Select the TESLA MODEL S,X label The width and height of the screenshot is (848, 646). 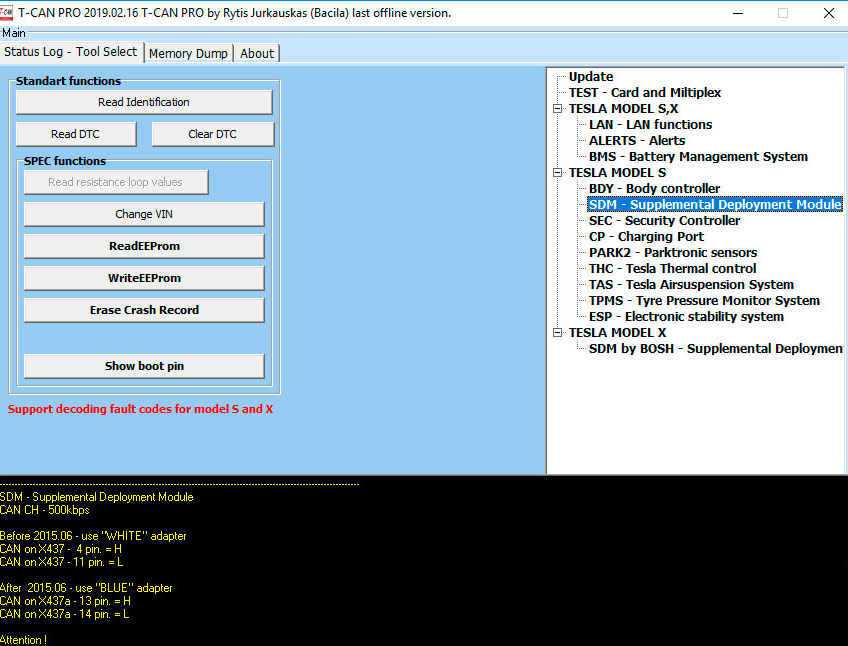click(623, 109)
